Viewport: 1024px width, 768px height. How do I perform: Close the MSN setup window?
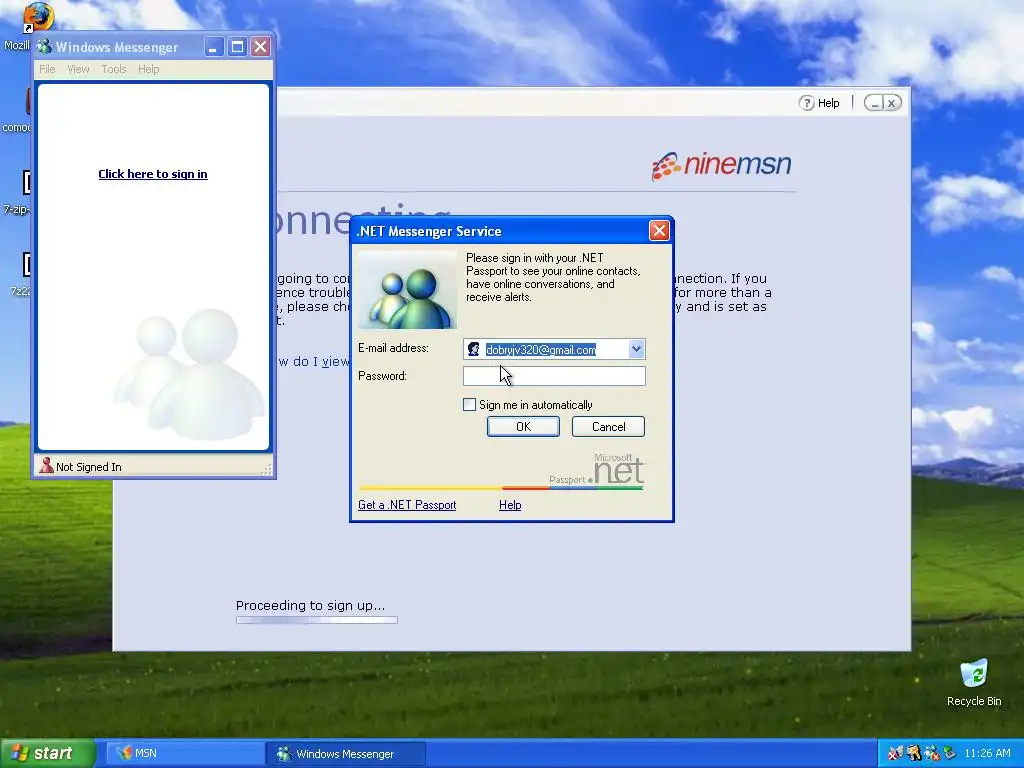coord(892,103)
